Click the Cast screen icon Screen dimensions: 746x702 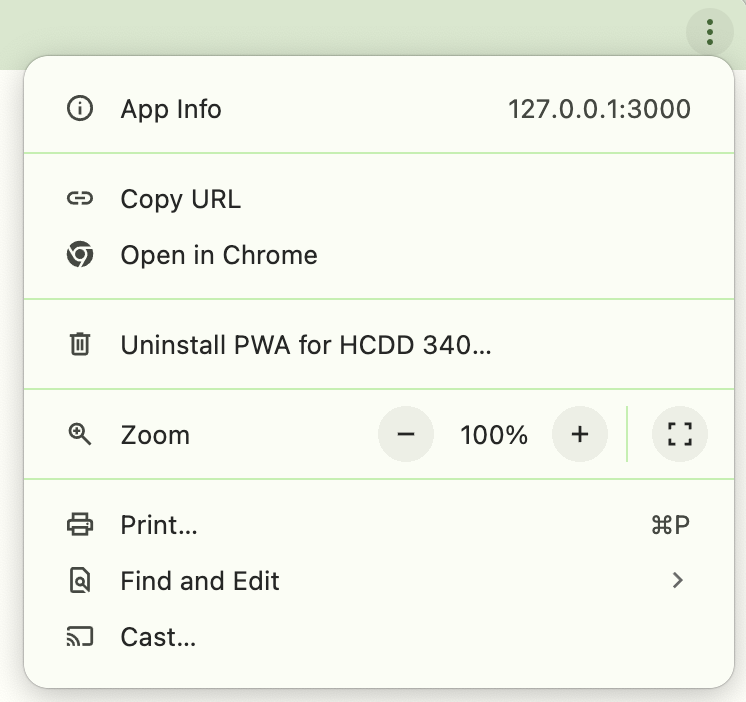point(79,637)
